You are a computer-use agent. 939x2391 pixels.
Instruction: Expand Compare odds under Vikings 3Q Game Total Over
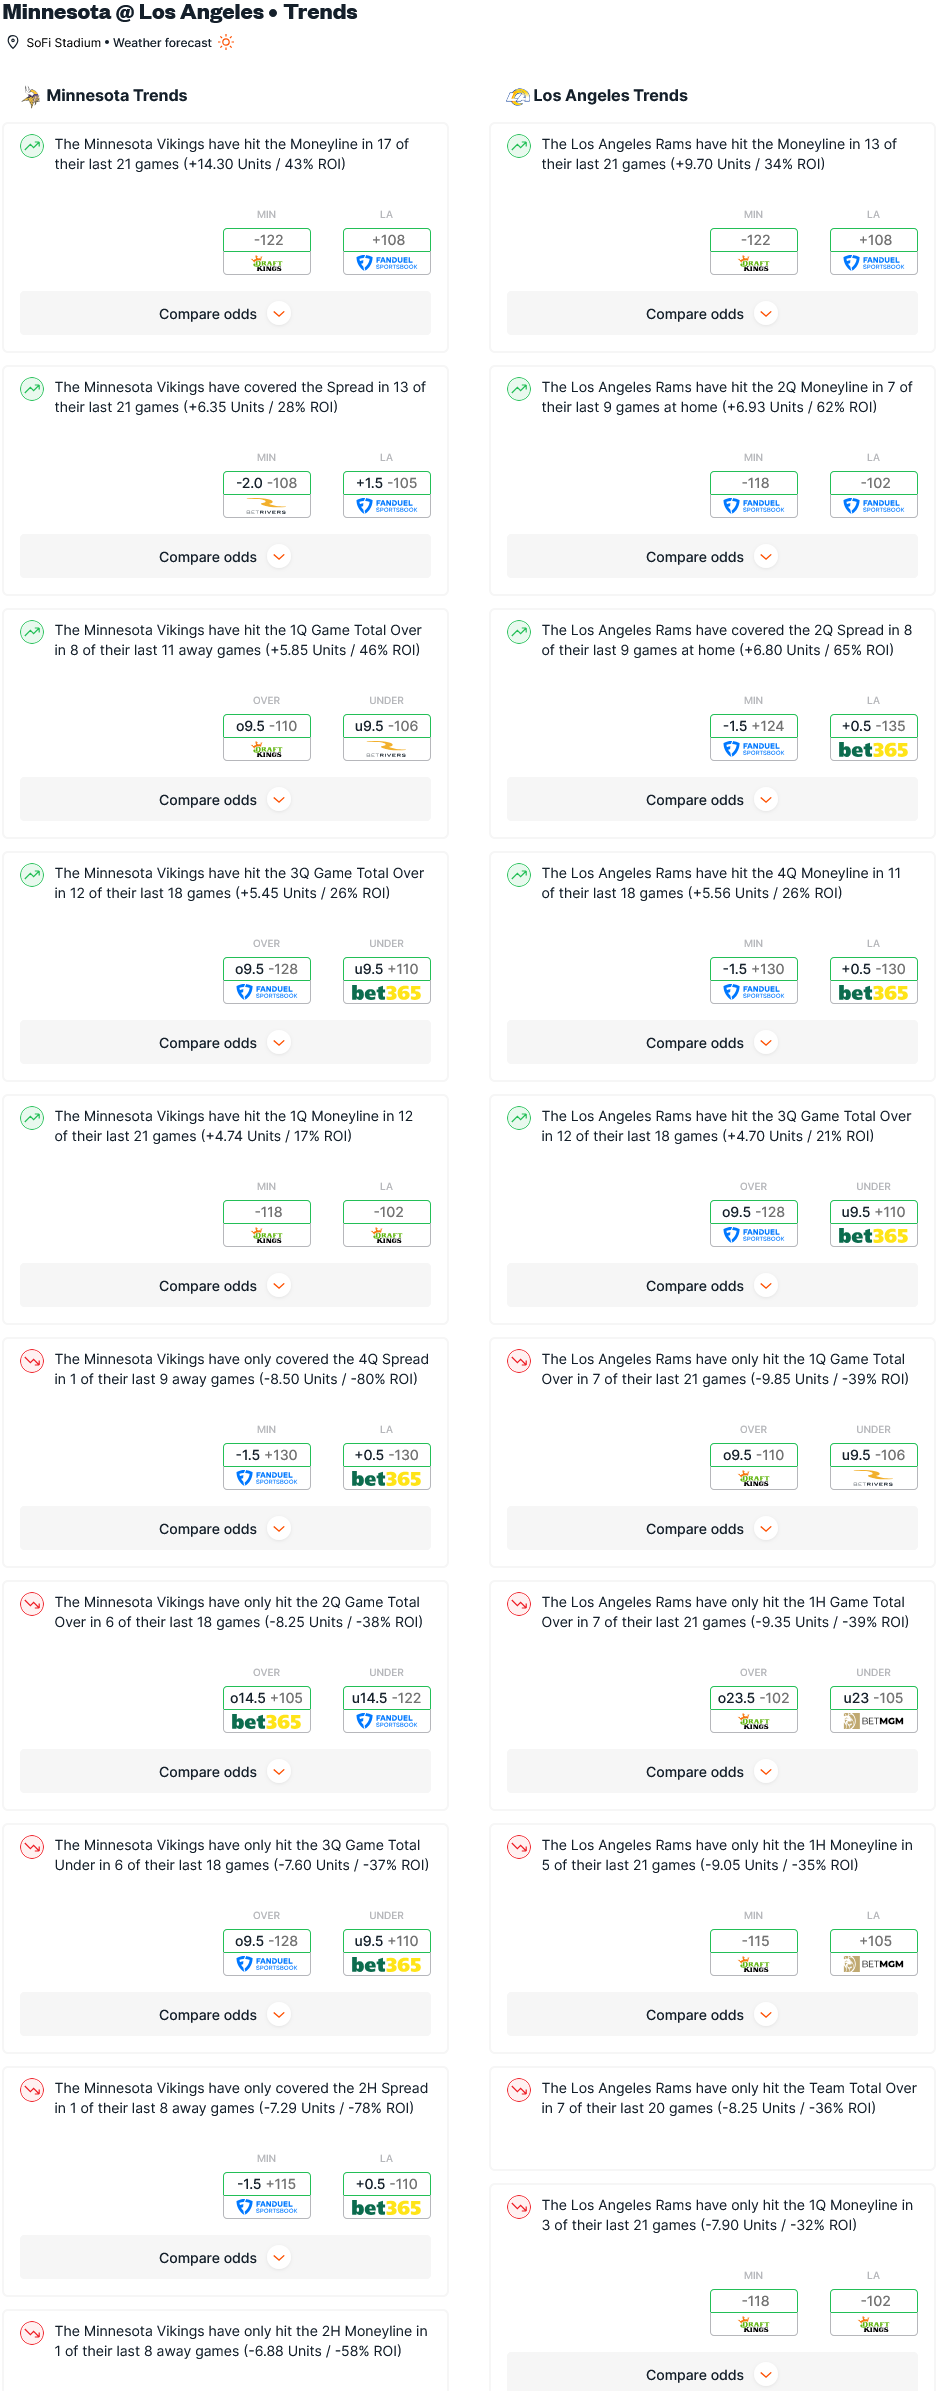tap(225, 1043)
